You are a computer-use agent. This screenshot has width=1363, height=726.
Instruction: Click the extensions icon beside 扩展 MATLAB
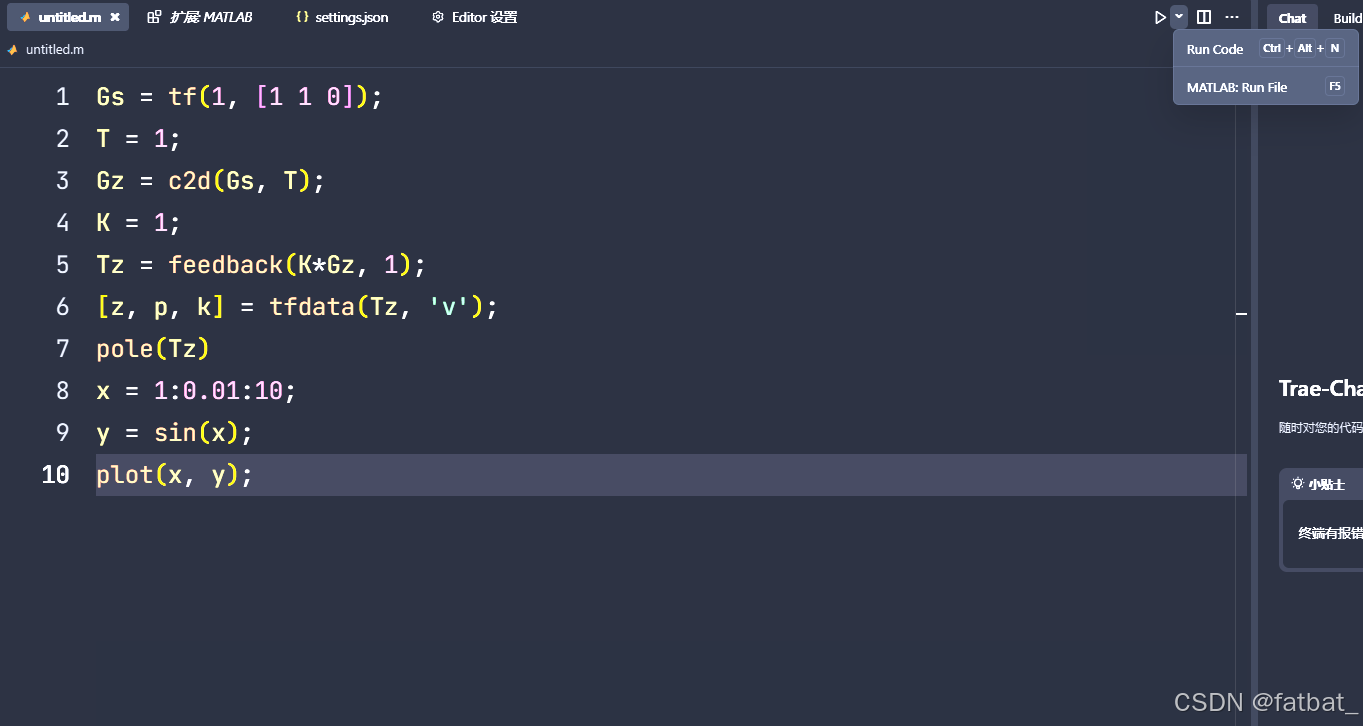[155, 16]
